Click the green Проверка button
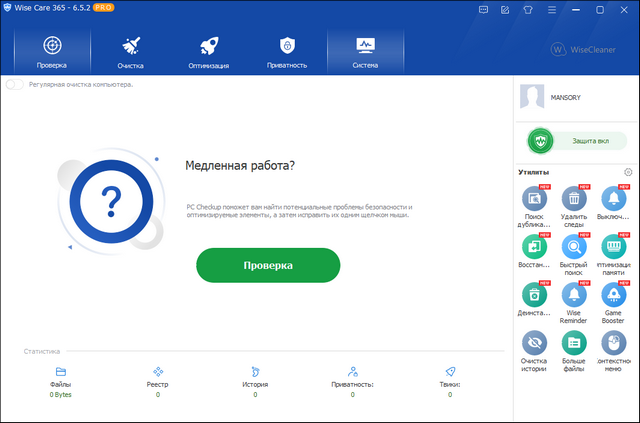Image resolution: width=640 pixels, height=423 pixels. [x=268, y=265]
